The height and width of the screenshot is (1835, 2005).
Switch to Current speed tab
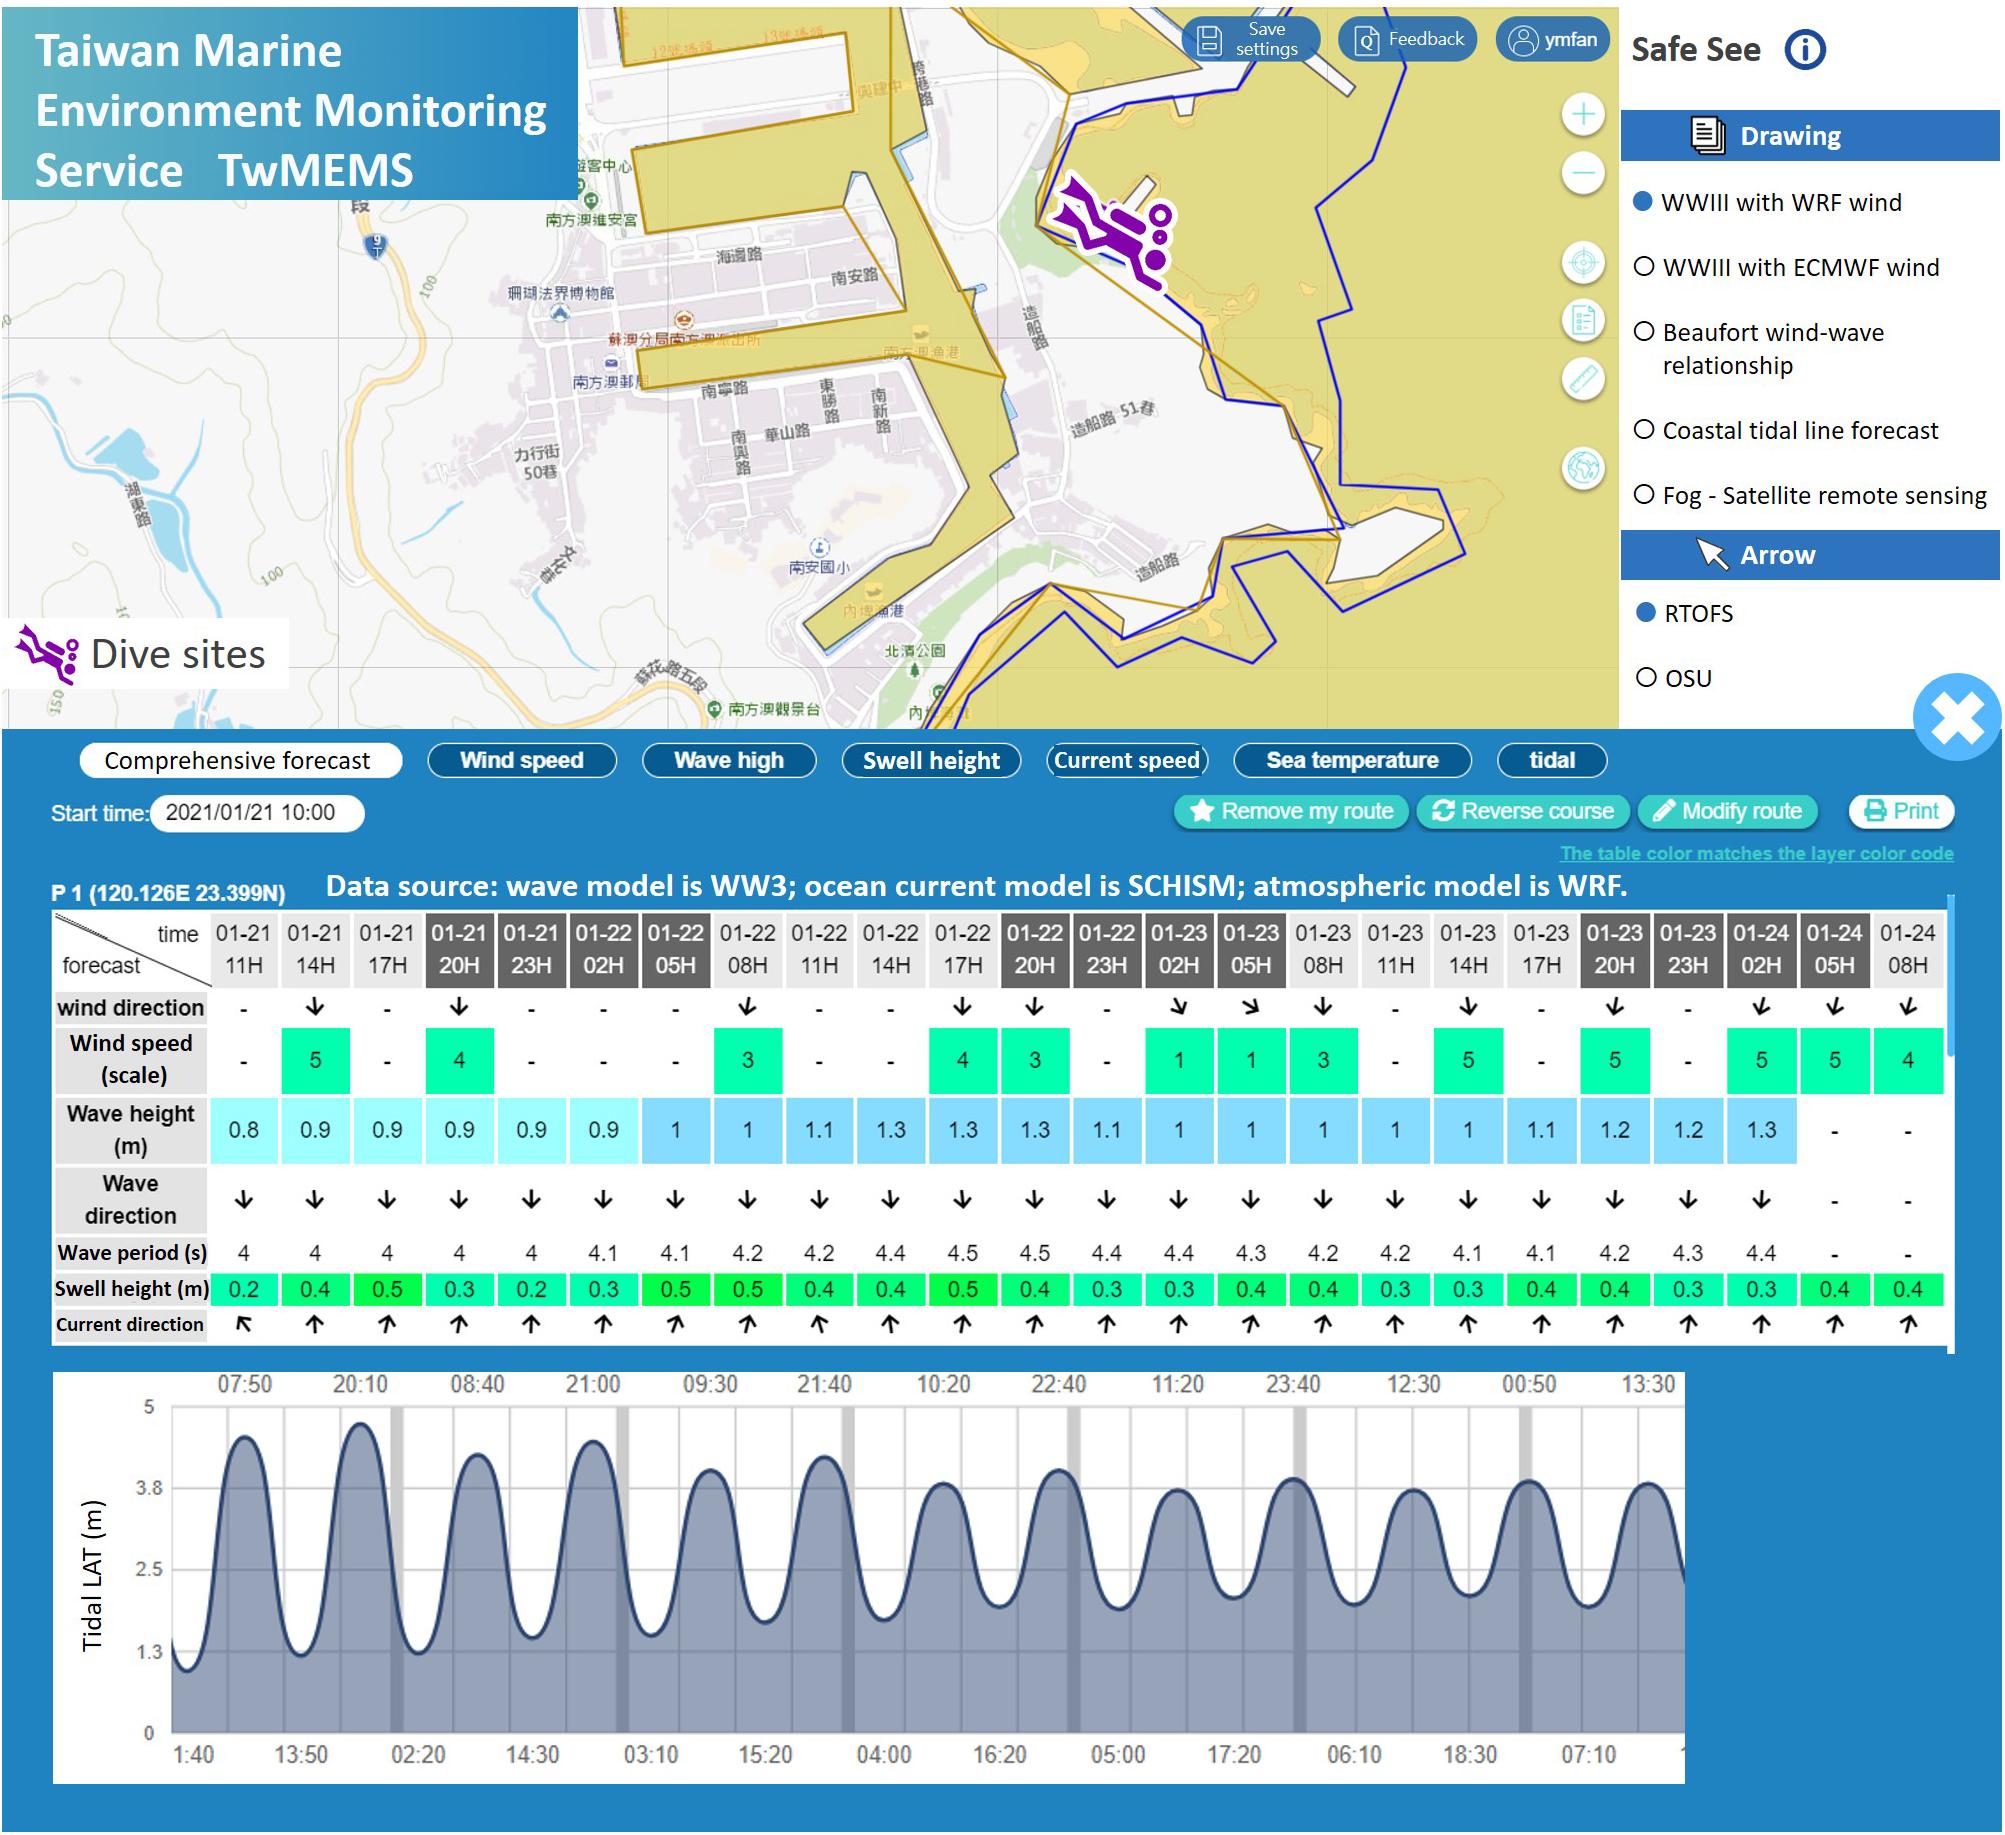pos(1127,760)
